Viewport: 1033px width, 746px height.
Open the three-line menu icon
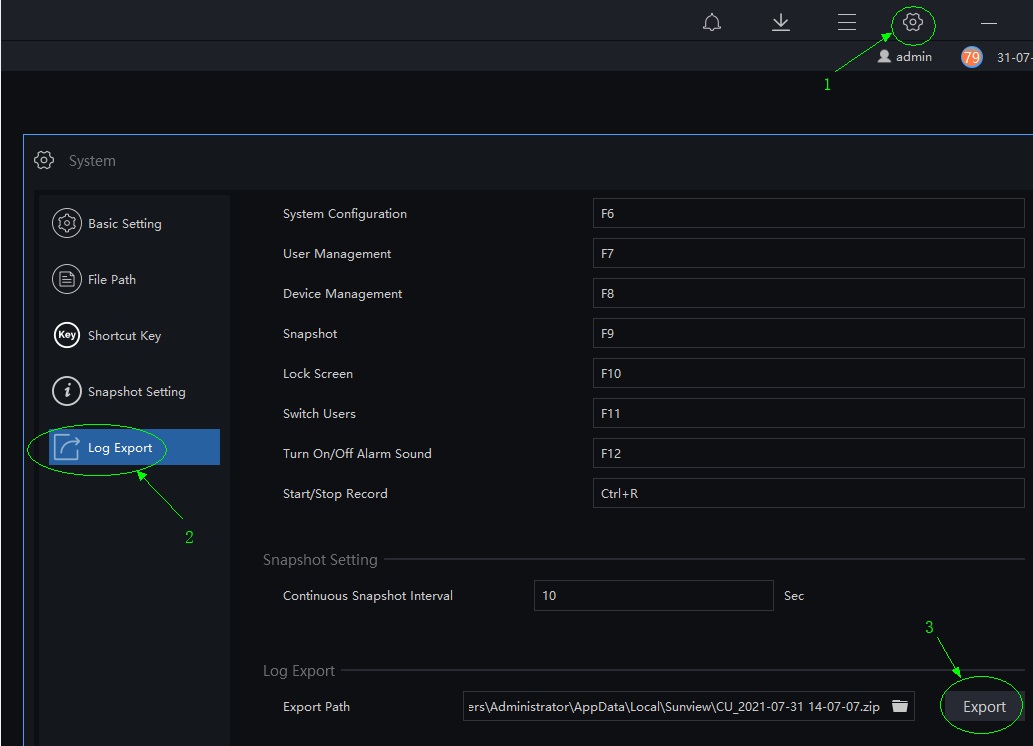tap(847, 23)
